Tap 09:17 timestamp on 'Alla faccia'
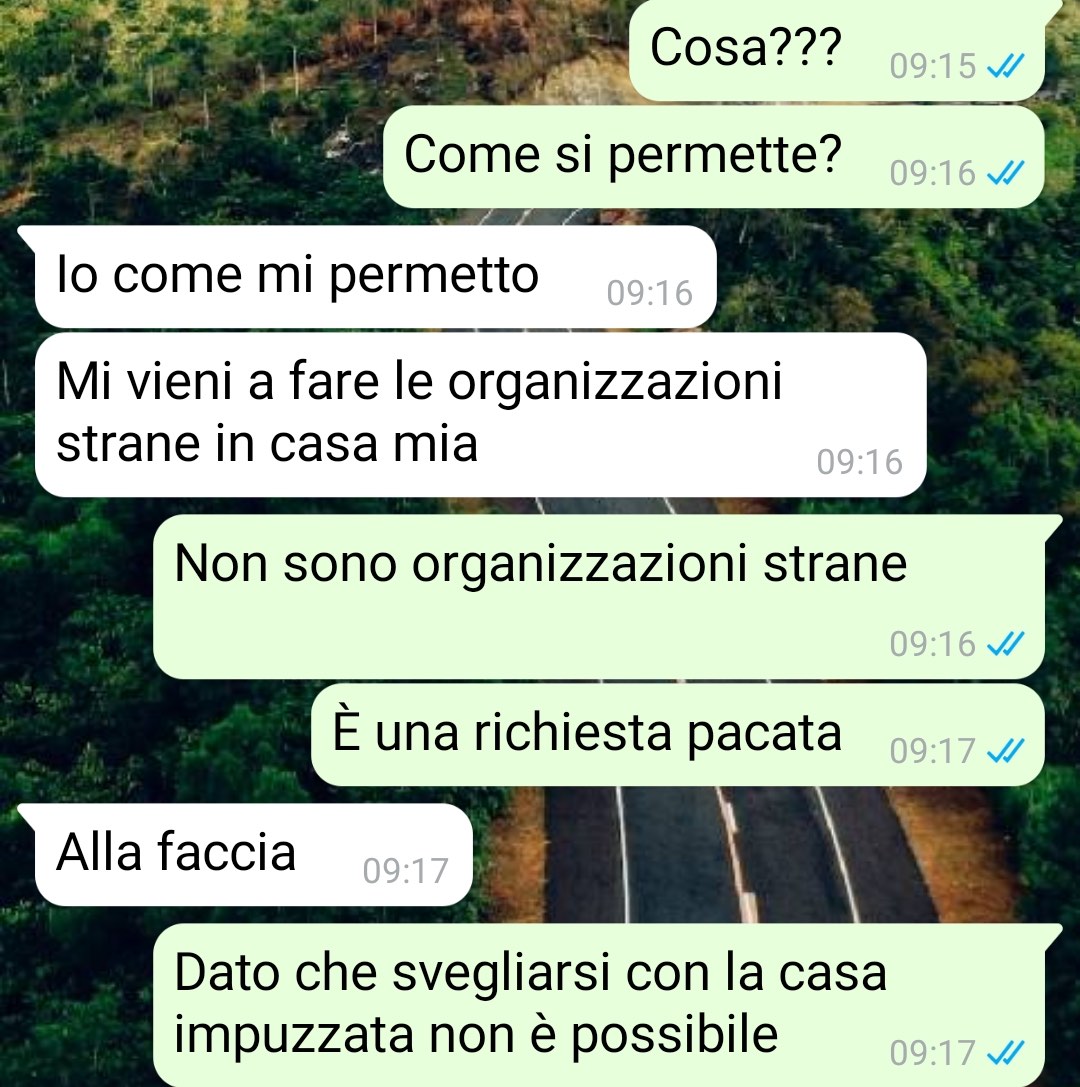 coord(406,871)
